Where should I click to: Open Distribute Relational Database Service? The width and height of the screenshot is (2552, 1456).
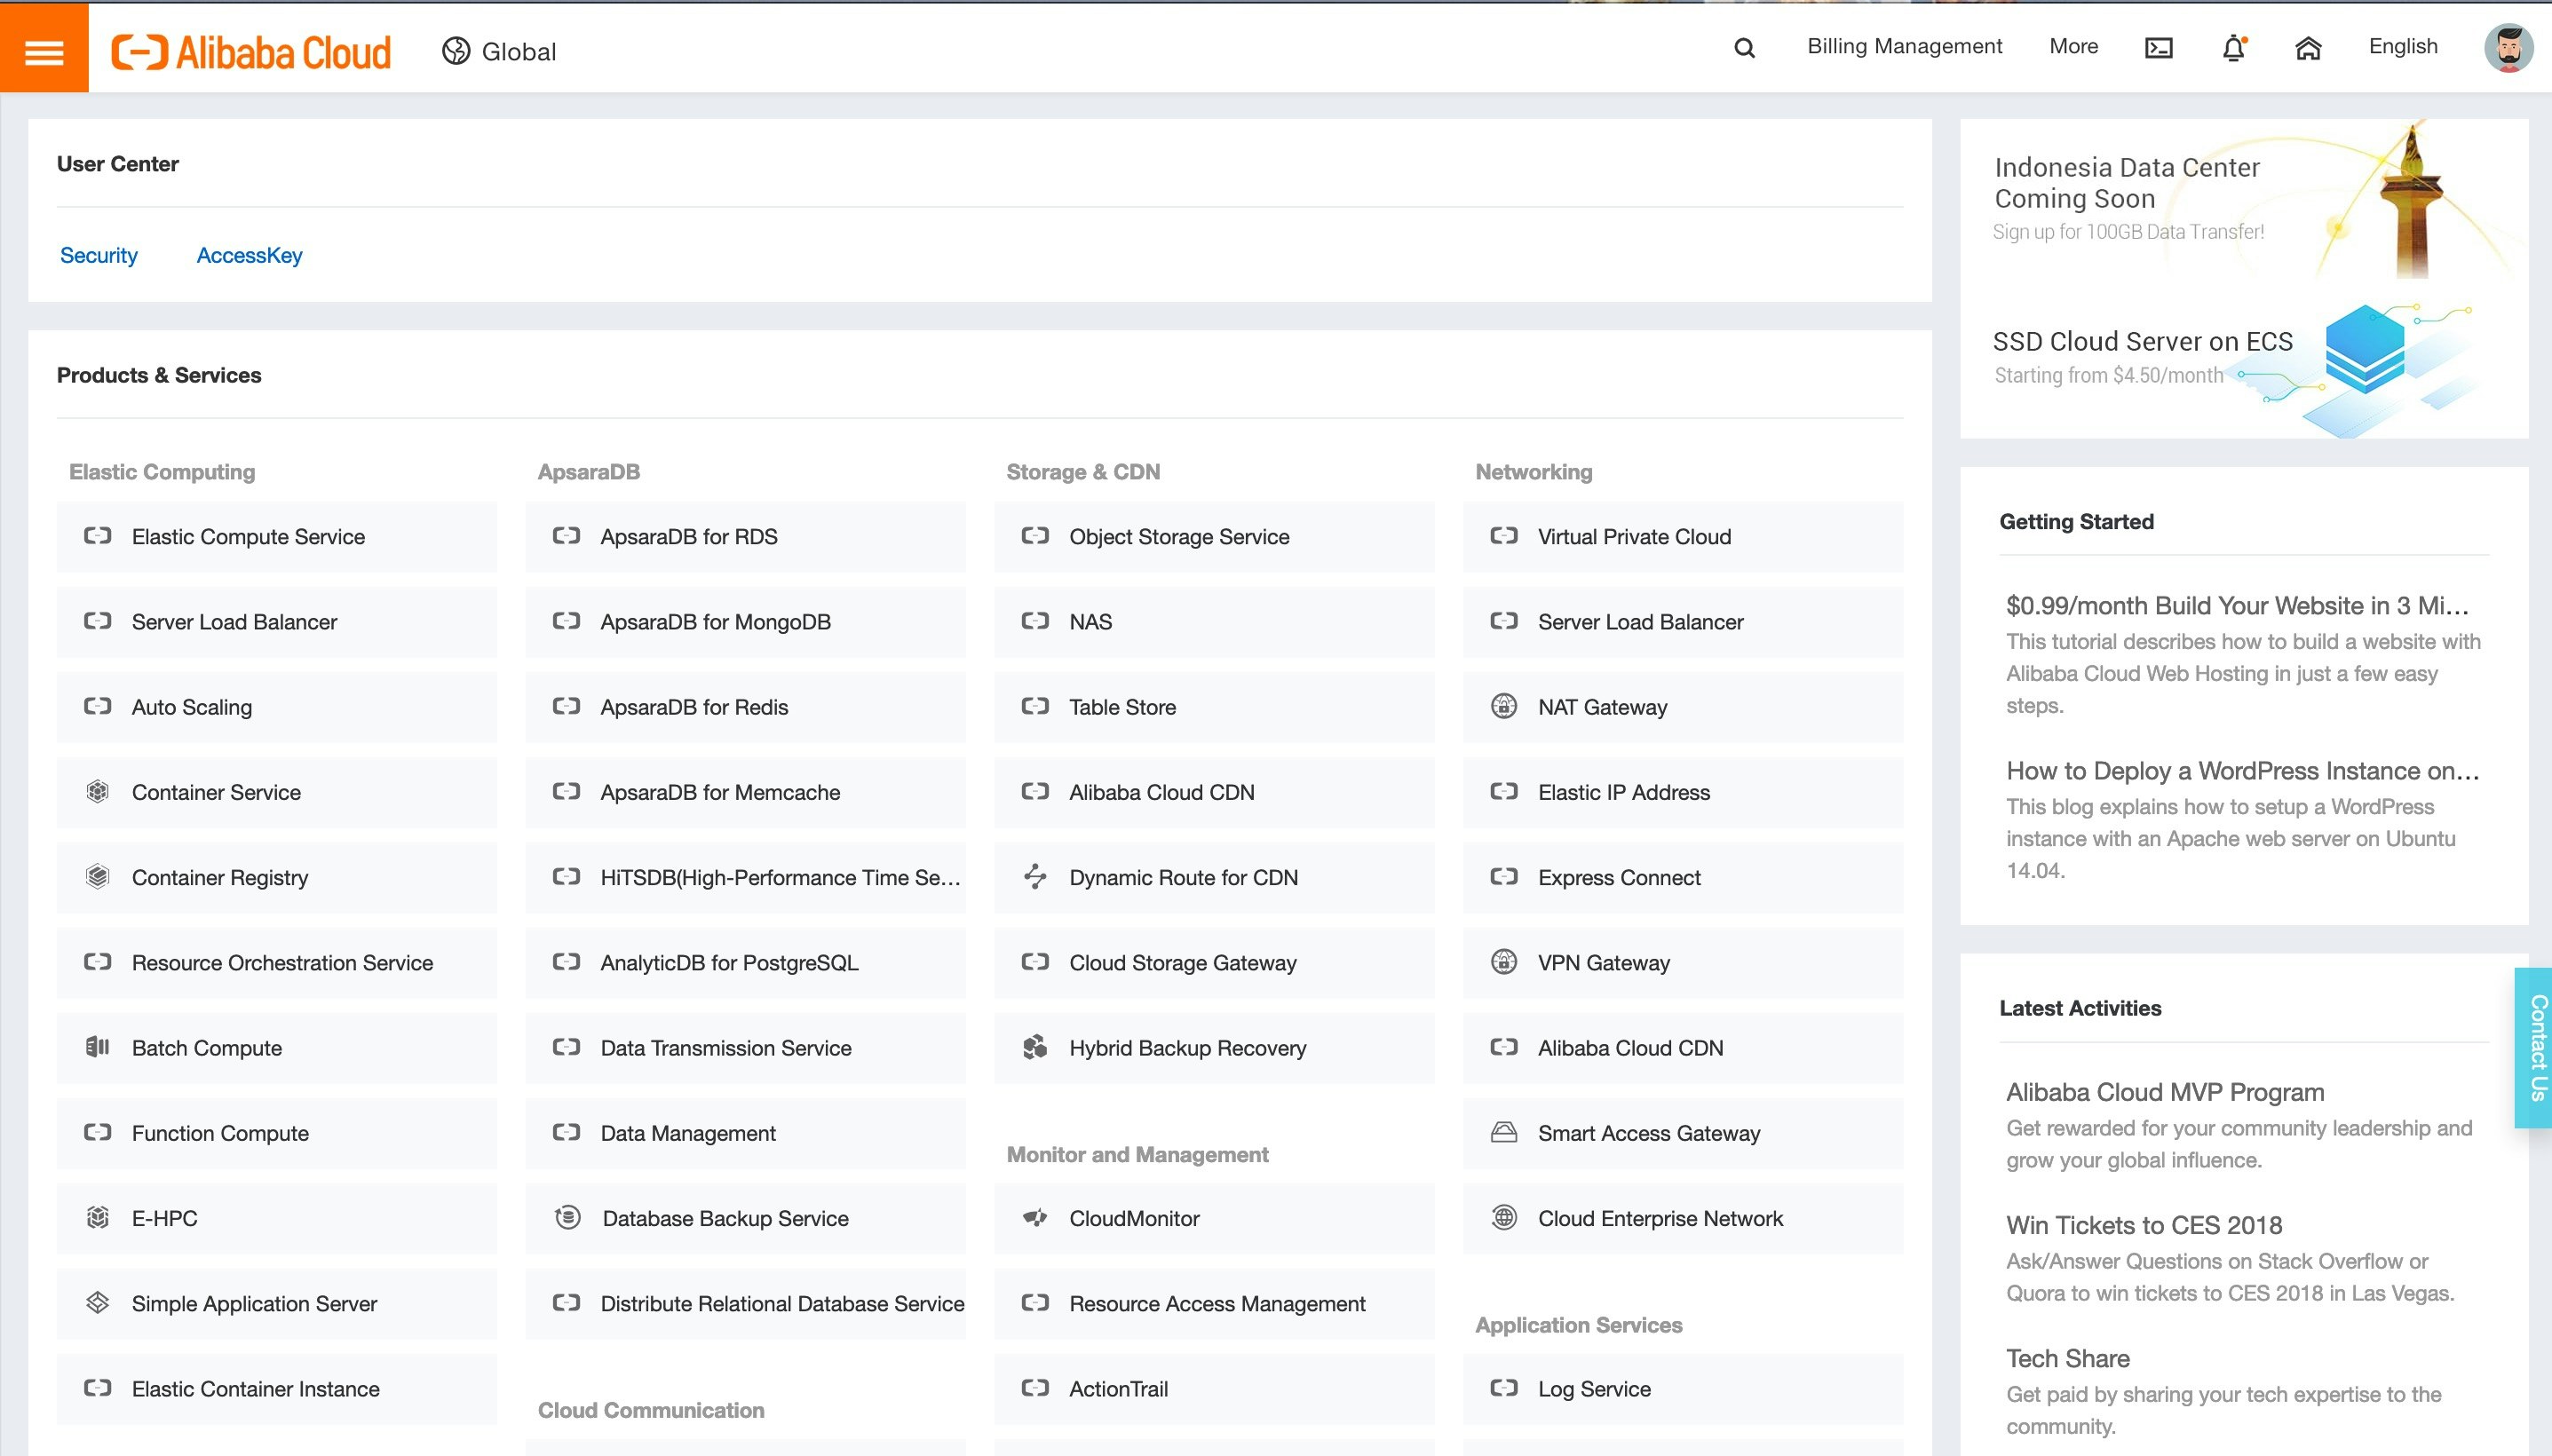746,1303
